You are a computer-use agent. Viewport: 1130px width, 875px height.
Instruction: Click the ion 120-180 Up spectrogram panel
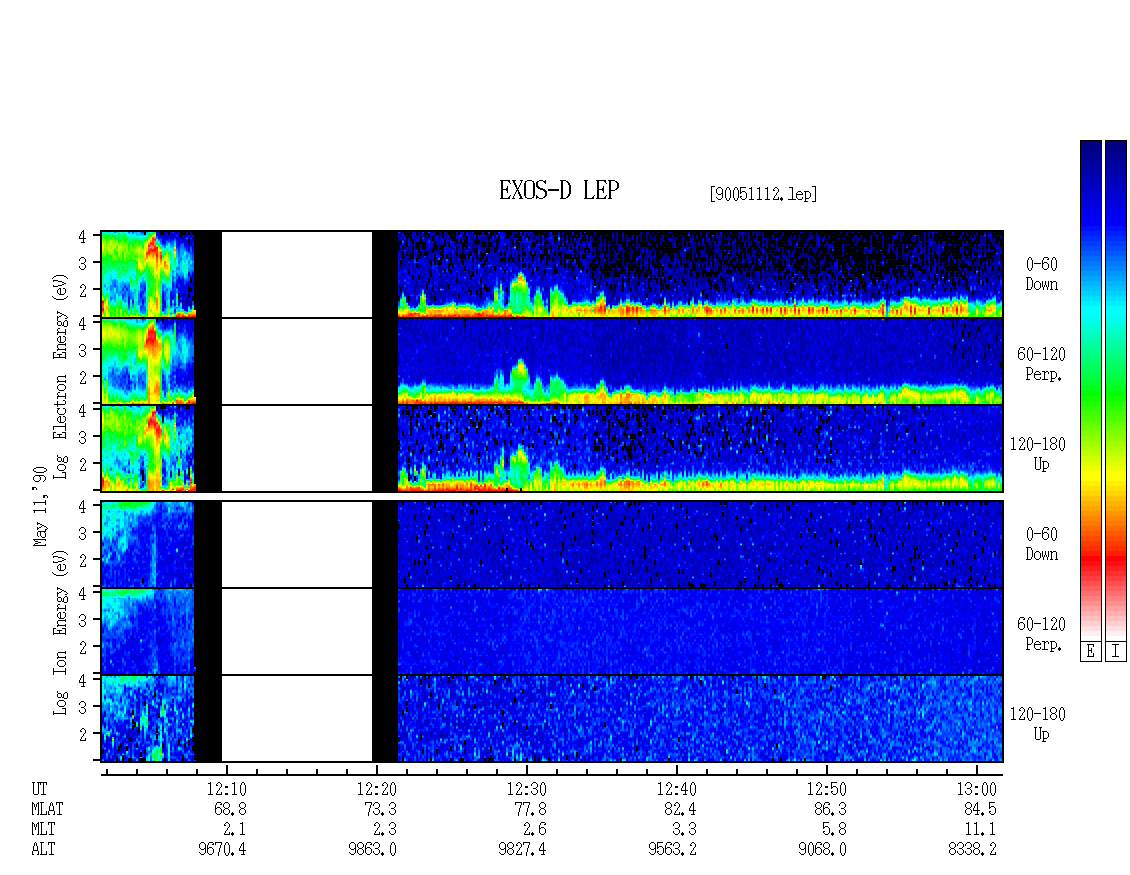coord(552,719)
